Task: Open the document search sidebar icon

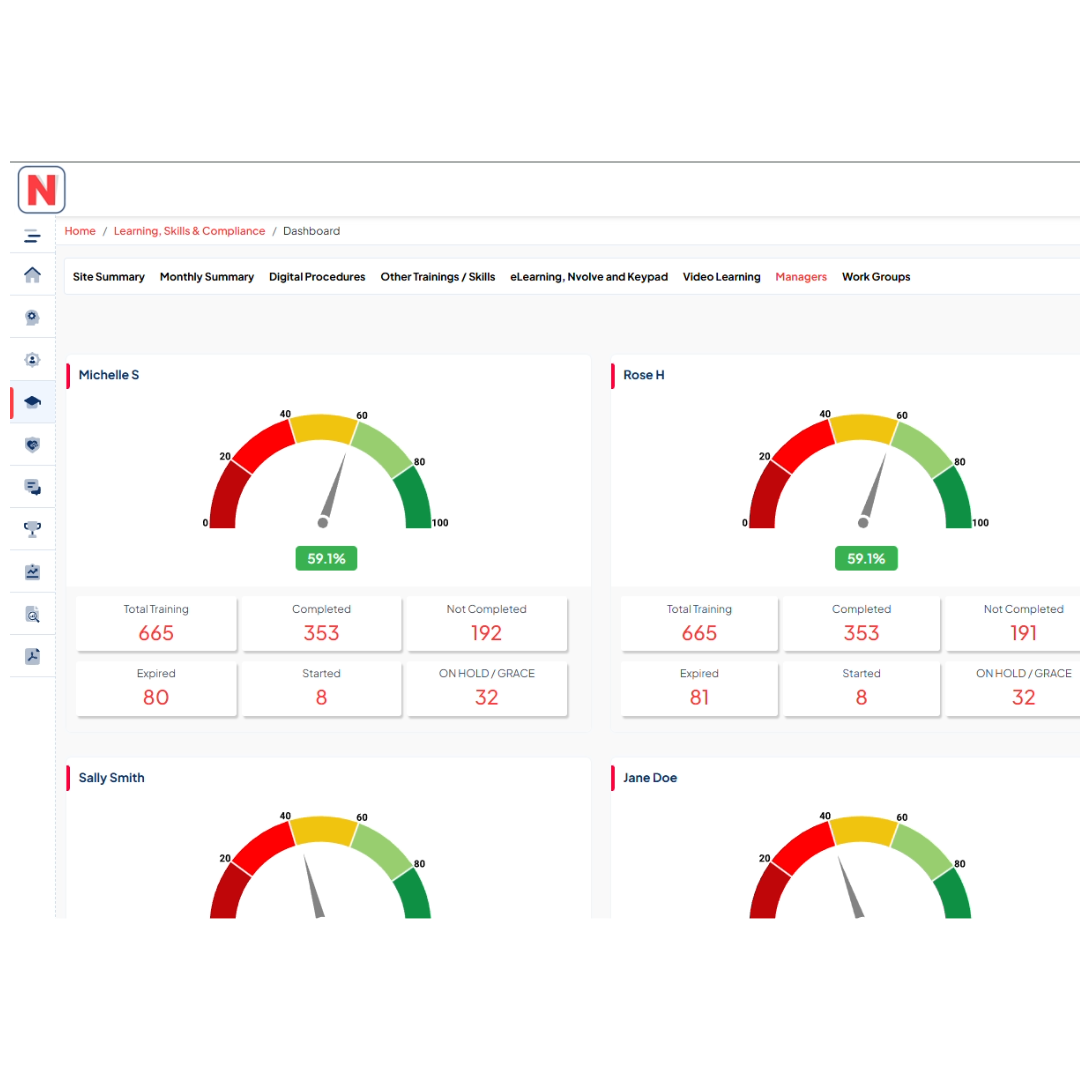Action: click(x=32, y=614)
